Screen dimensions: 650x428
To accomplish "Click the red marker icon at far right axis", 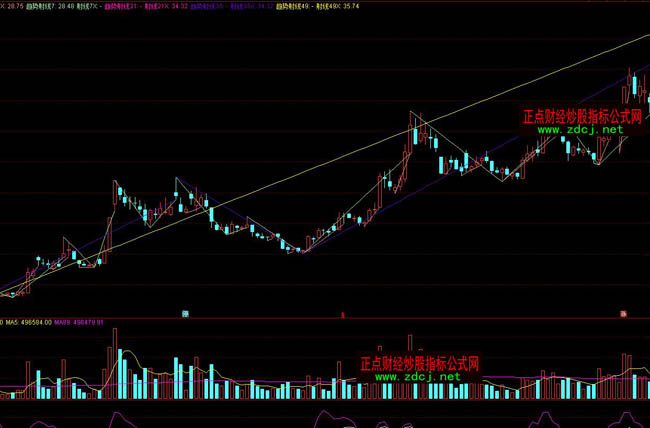I will coord(622,314).
